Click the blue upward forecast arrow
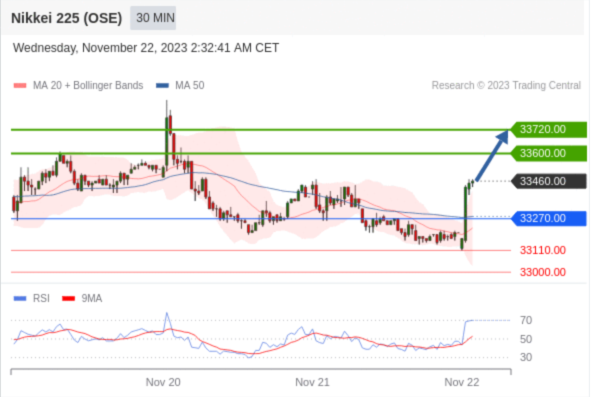 tap(492, 155)
